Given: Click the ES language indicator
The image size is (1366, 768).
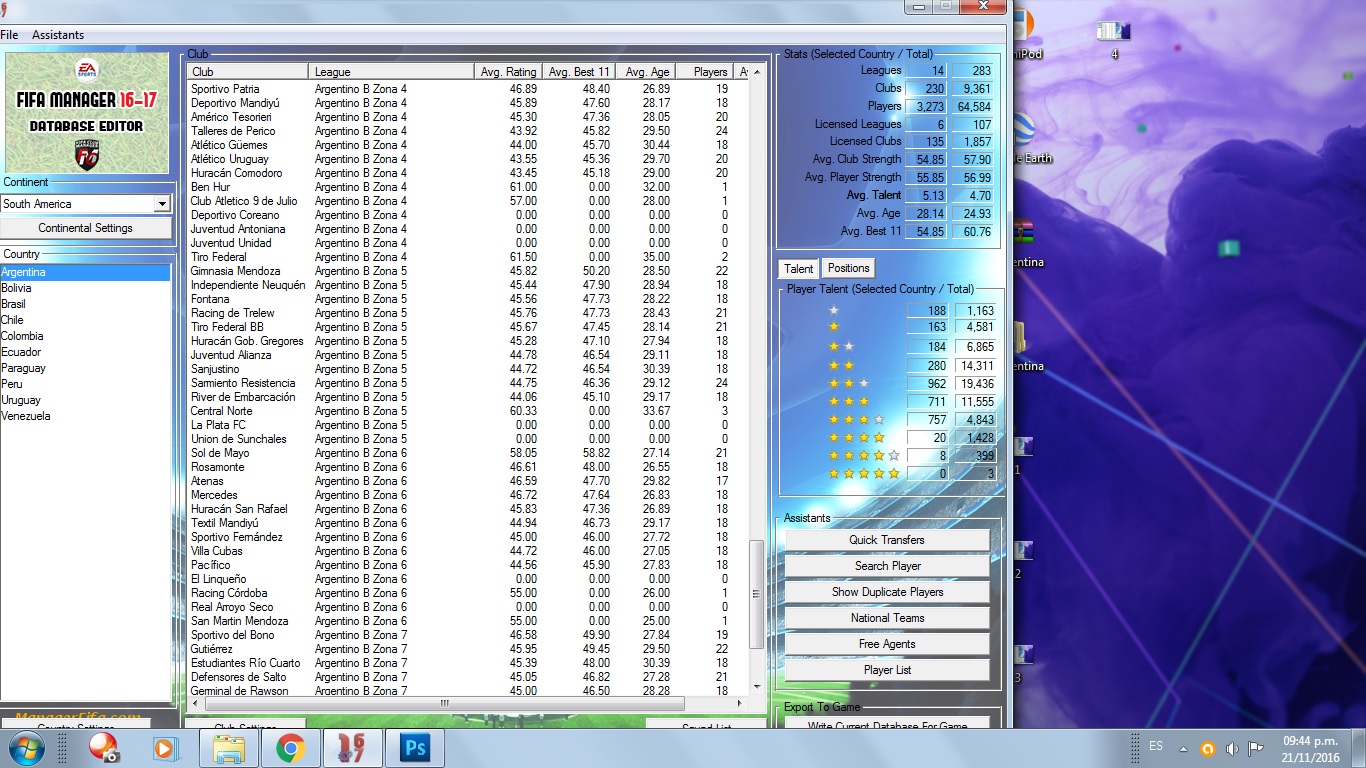Looking at the screenshot, I should 1156,747.
